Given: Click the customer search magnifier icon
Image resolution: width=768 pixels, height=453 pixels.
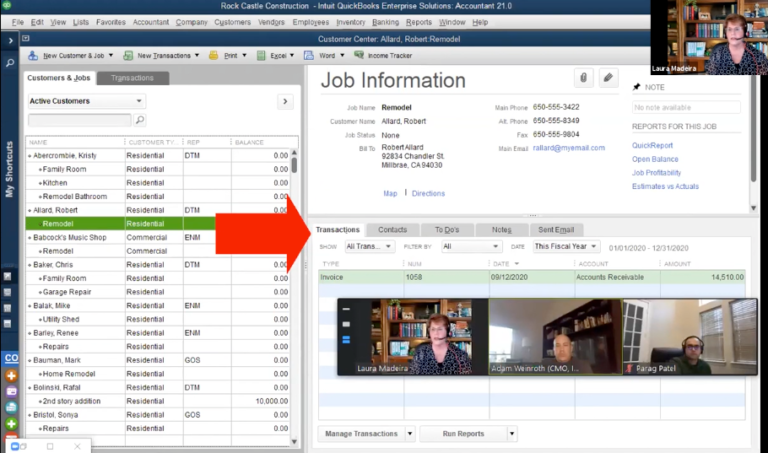Looking at the screenshot, I should point(140,120).
